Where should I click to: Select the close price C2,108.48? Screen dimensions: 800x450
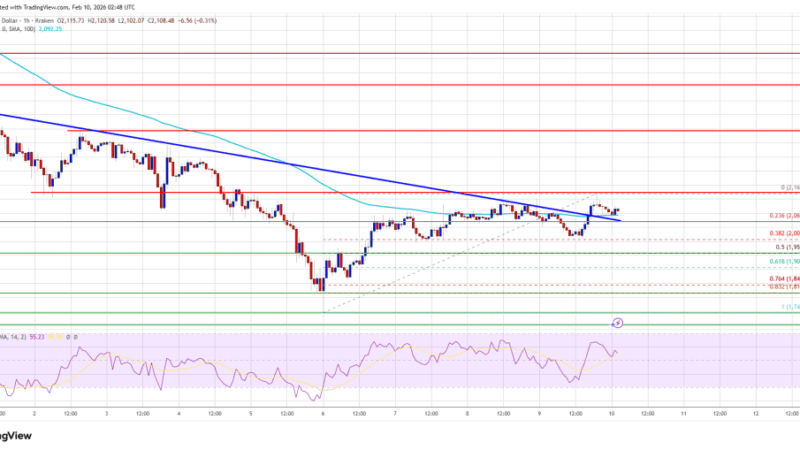(x=161, y=21)
